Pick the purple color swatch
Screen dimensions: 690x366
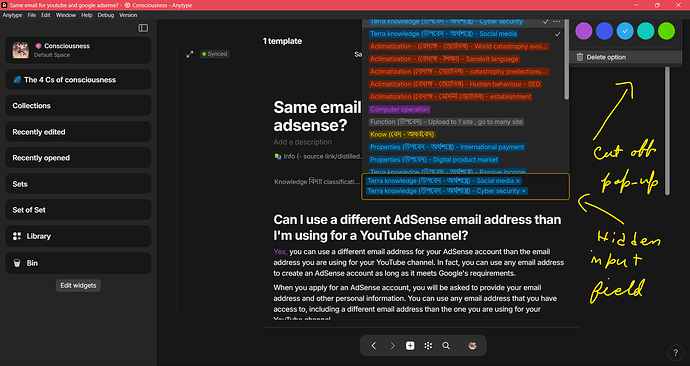[x=584, y=31]
